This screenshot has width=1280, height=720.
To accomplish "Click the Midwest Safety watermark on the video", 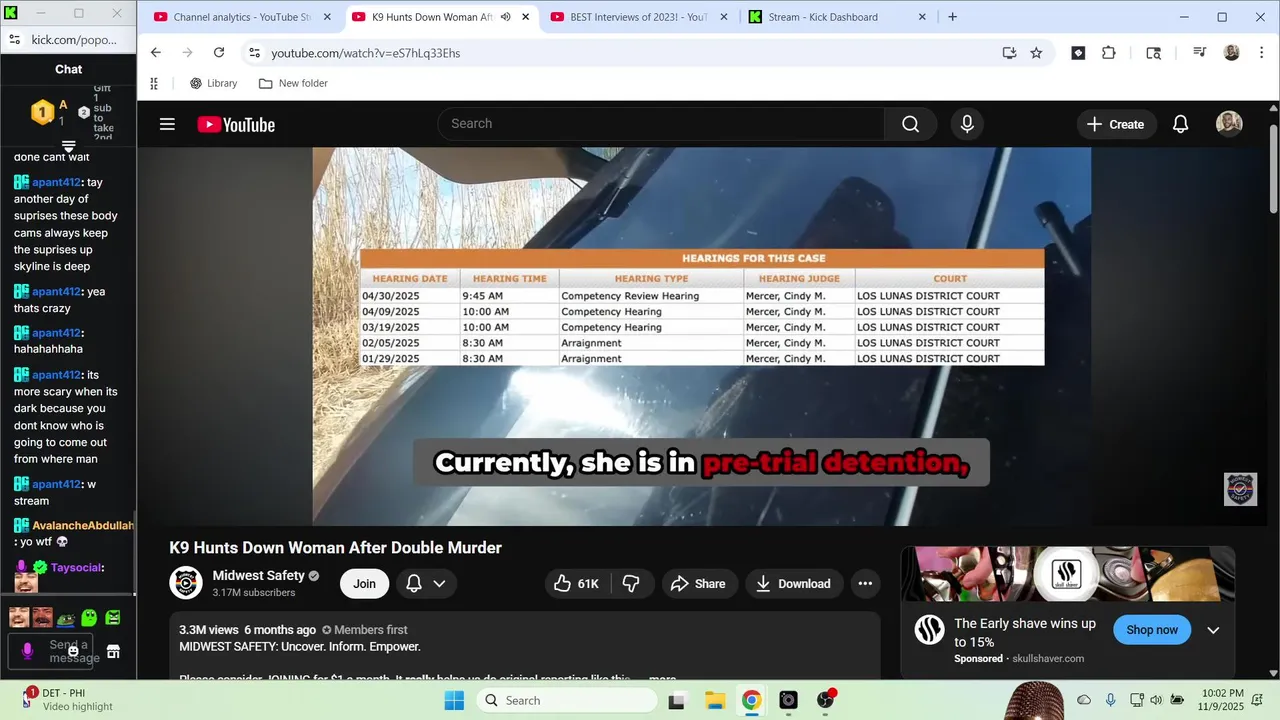I will [x=1240, y=489].
